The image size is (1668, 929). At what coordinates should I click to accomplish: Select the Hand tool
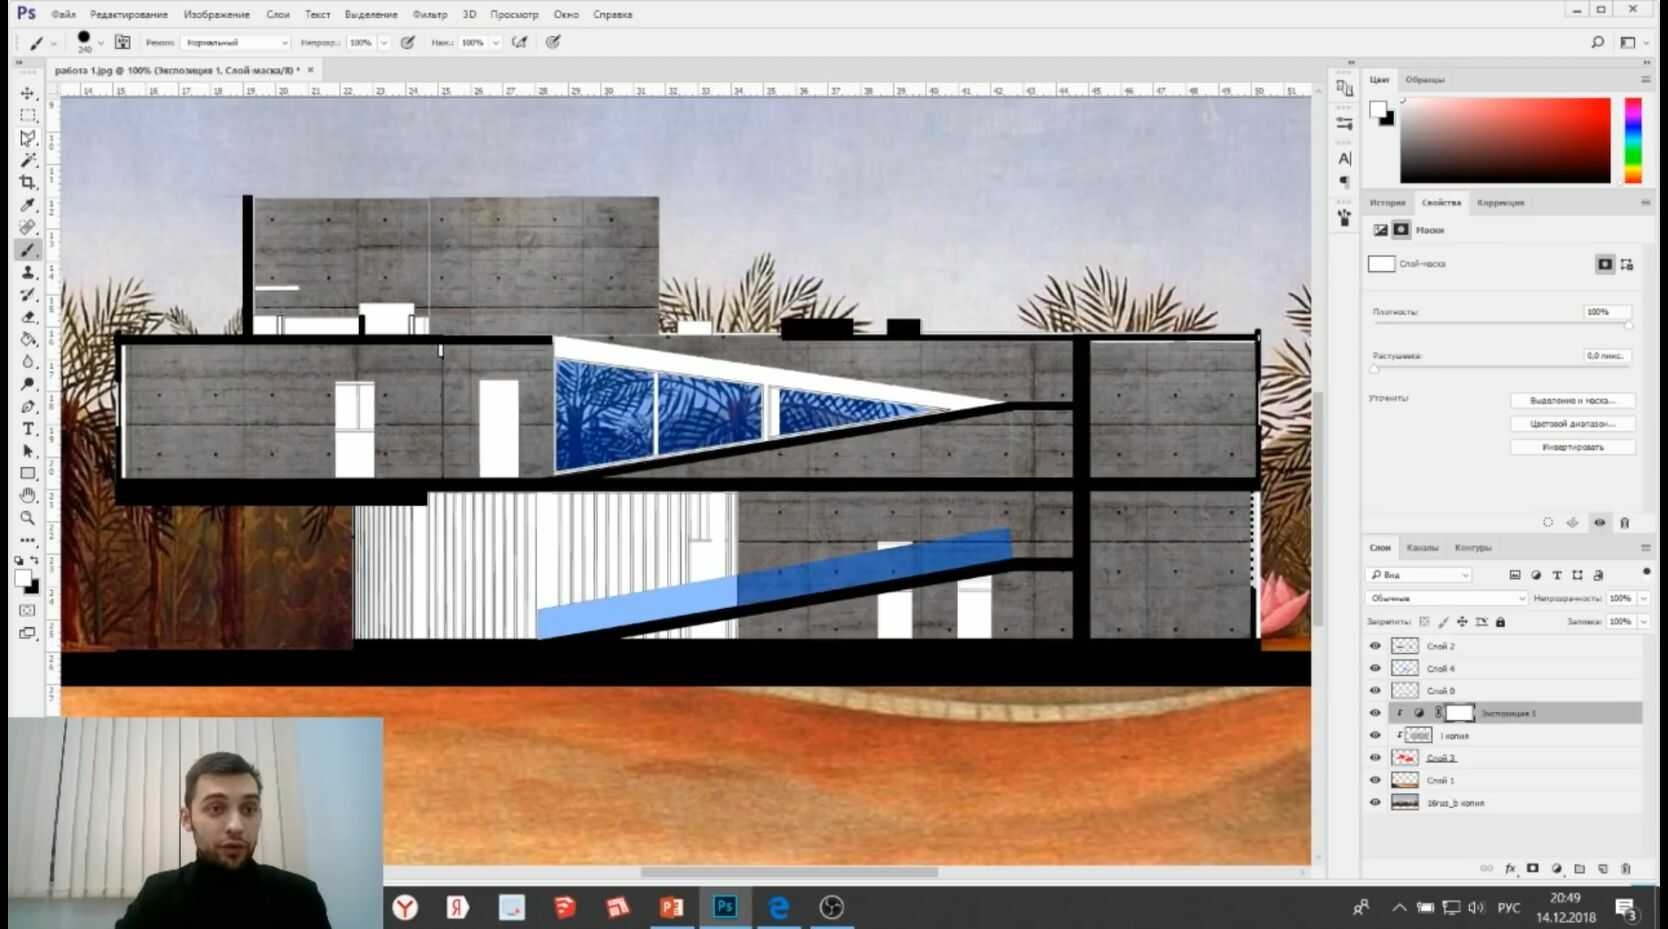tap(28, 496)
